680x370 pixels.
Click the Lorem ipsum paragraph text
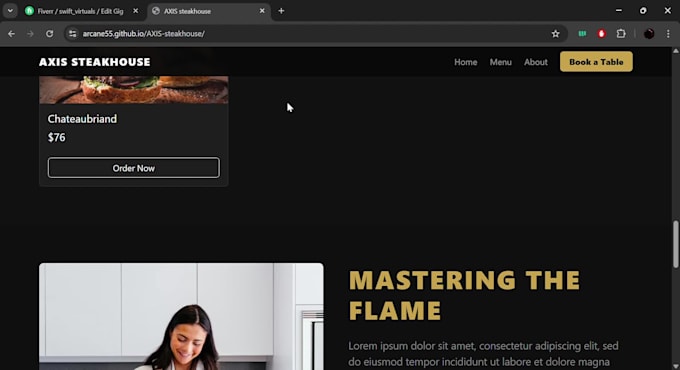click(483, 354)
